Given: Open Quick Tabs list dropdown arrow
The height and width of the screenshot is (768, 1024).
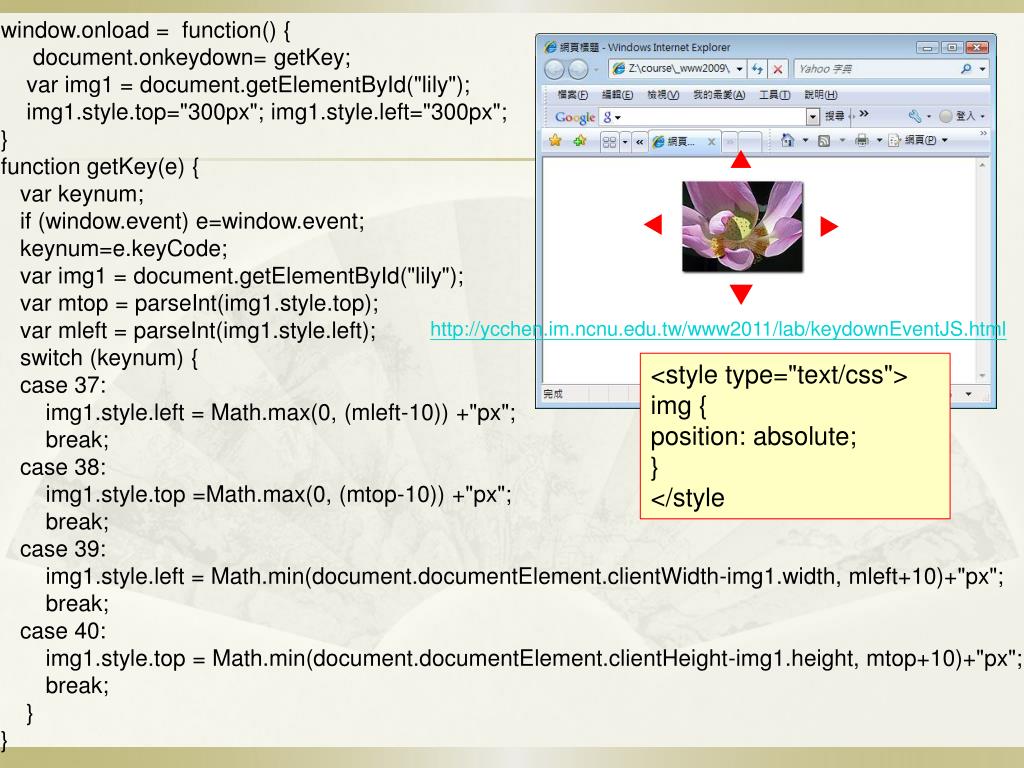Looking at the screenshot, I should (625, 142).
